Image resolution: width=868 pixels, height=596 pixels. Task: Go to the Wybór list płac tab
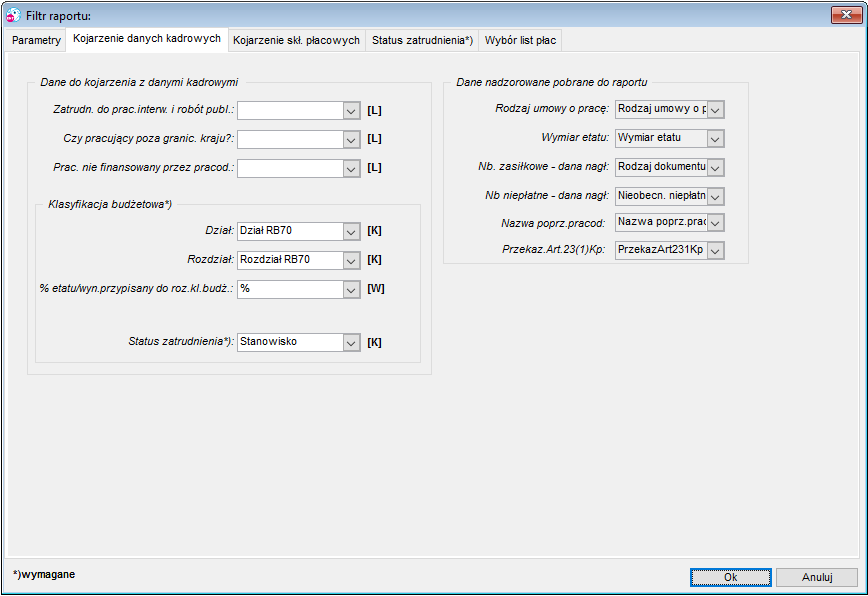520,40
